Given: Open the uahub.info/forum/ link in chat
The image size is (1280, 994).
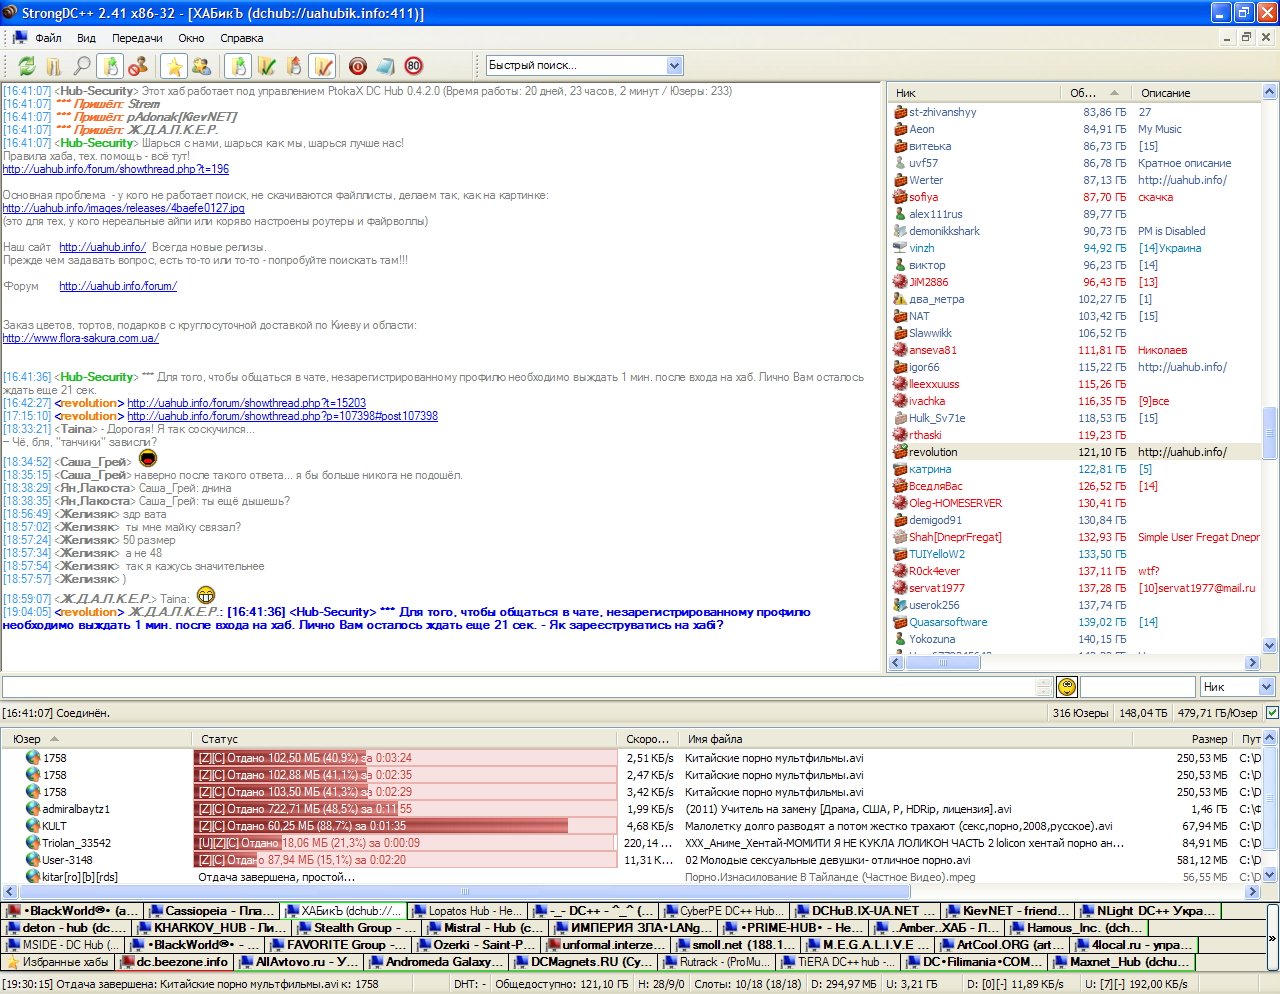Looking at the screenshot, I should 117,286.
